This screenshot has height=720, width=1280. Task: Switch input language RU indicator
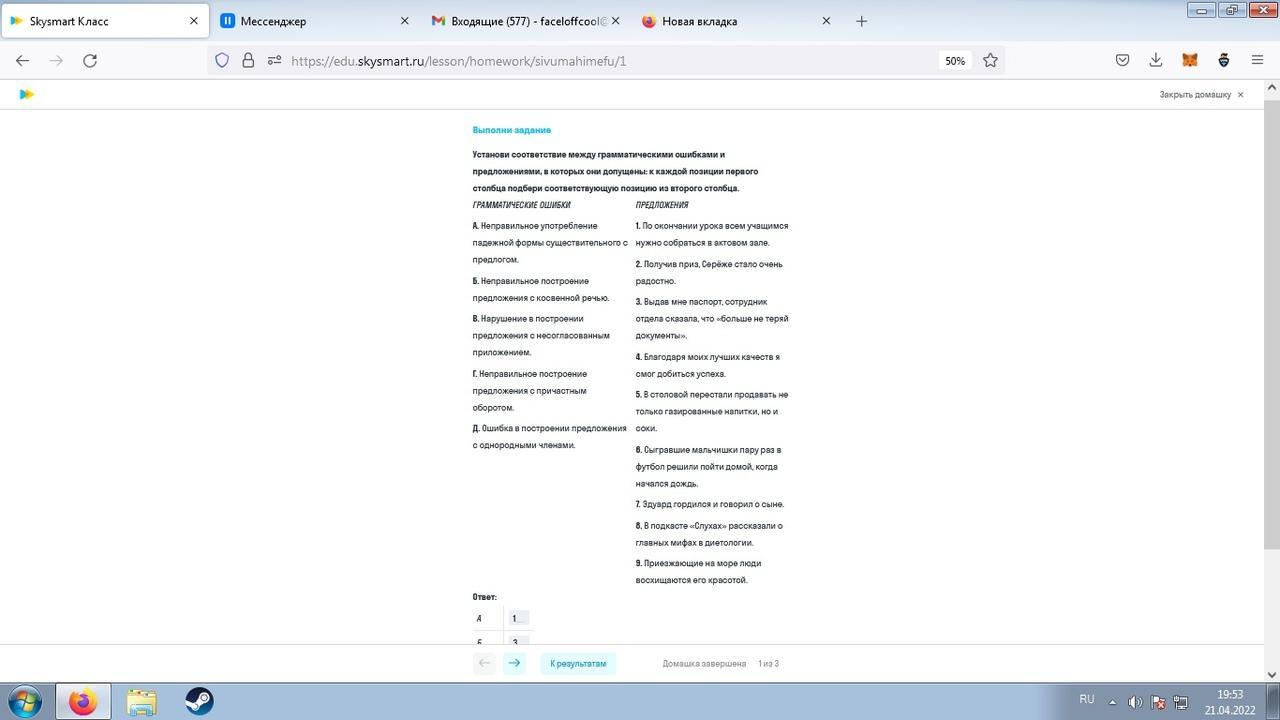click(x=1087, y=699)
